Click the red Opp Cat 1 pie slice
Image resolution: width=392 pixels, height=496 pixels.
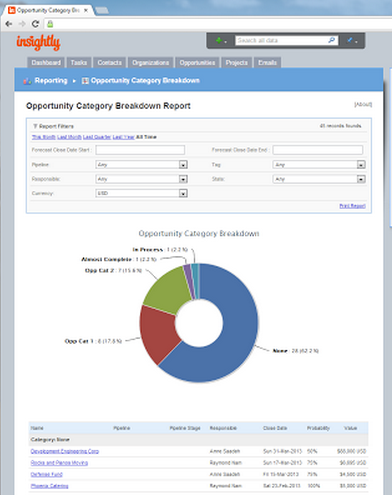tap(157, 333)
